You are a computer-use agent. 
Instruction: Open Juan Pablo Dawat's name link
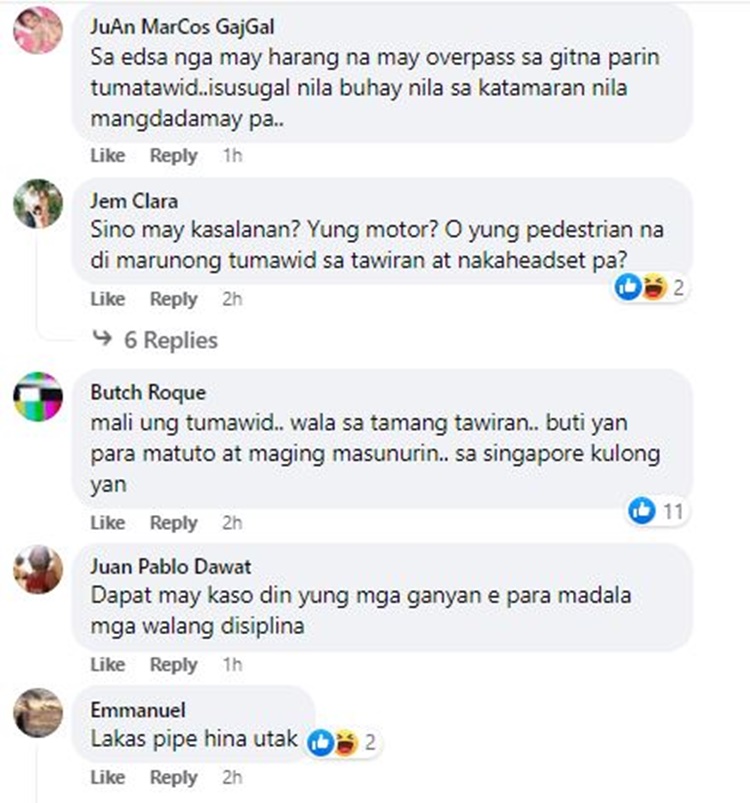click(x=171, y=566)
